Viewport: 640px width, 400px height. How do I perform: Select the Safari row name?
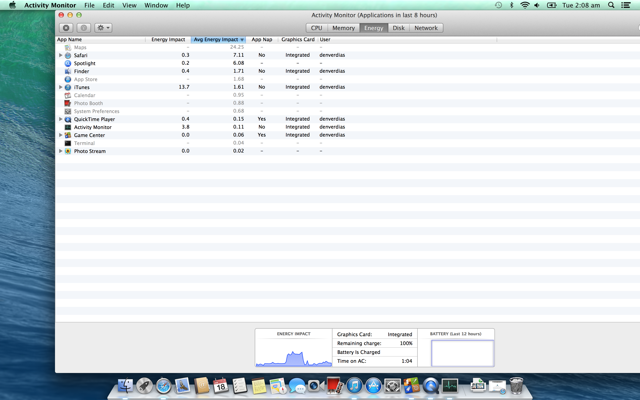click(x=80, y=55)
